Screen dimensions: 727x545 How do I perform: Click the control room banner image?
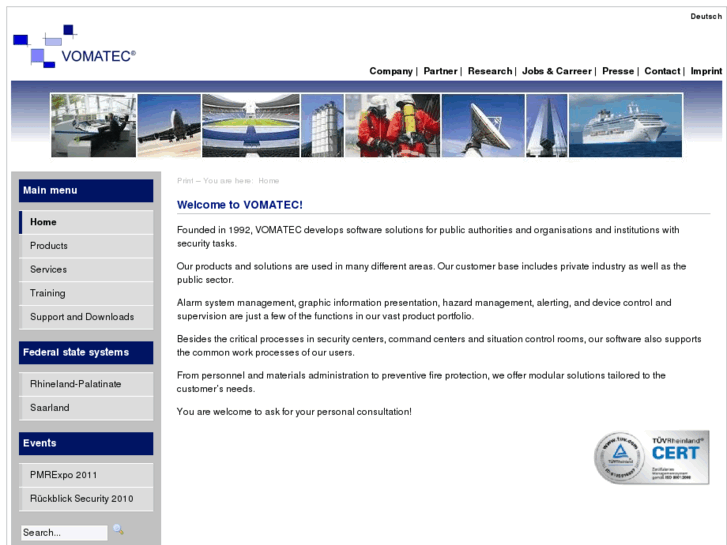pos(94,125)
